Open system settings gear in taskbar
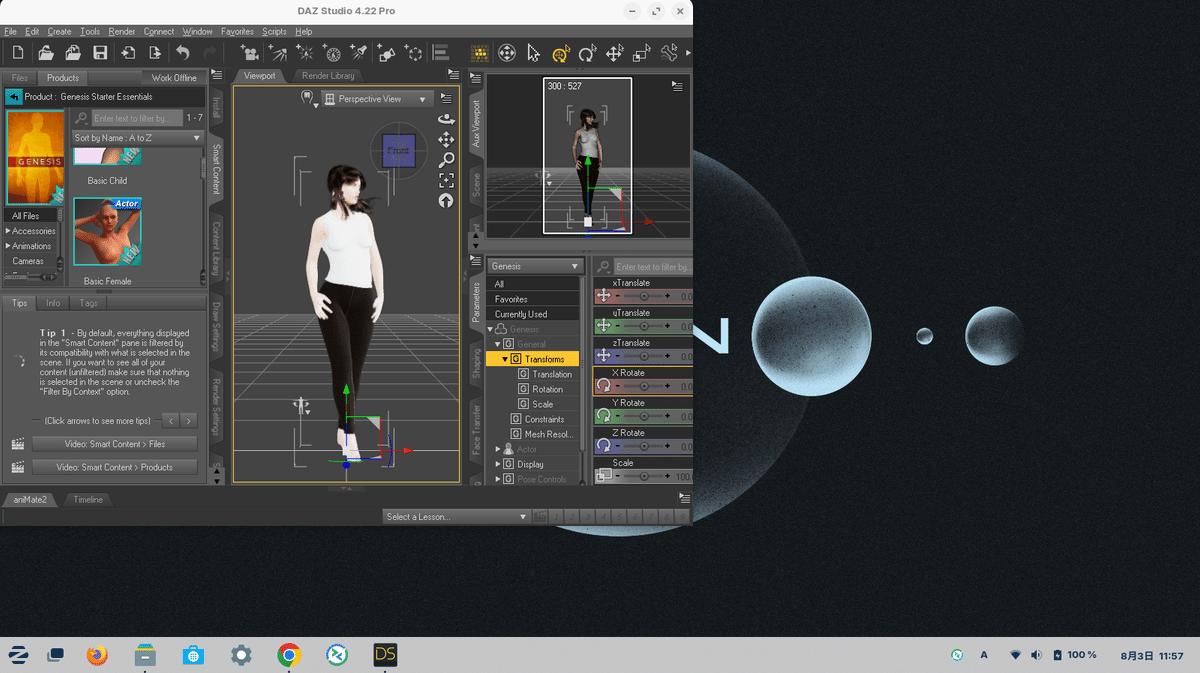Image resolution: width=1200 pixels, height=673 pixels. pyautogui.click(x=241, y=655)
